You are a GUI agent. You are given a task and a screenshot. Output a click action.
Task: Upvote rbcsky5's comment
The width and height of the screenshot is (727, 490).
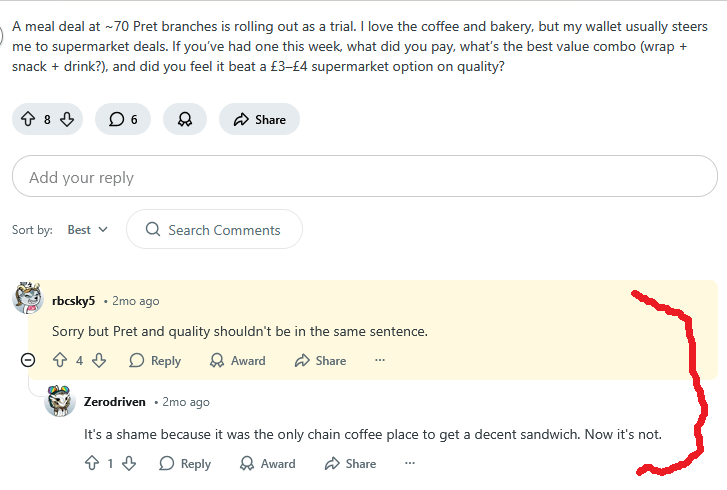point(59,361)
